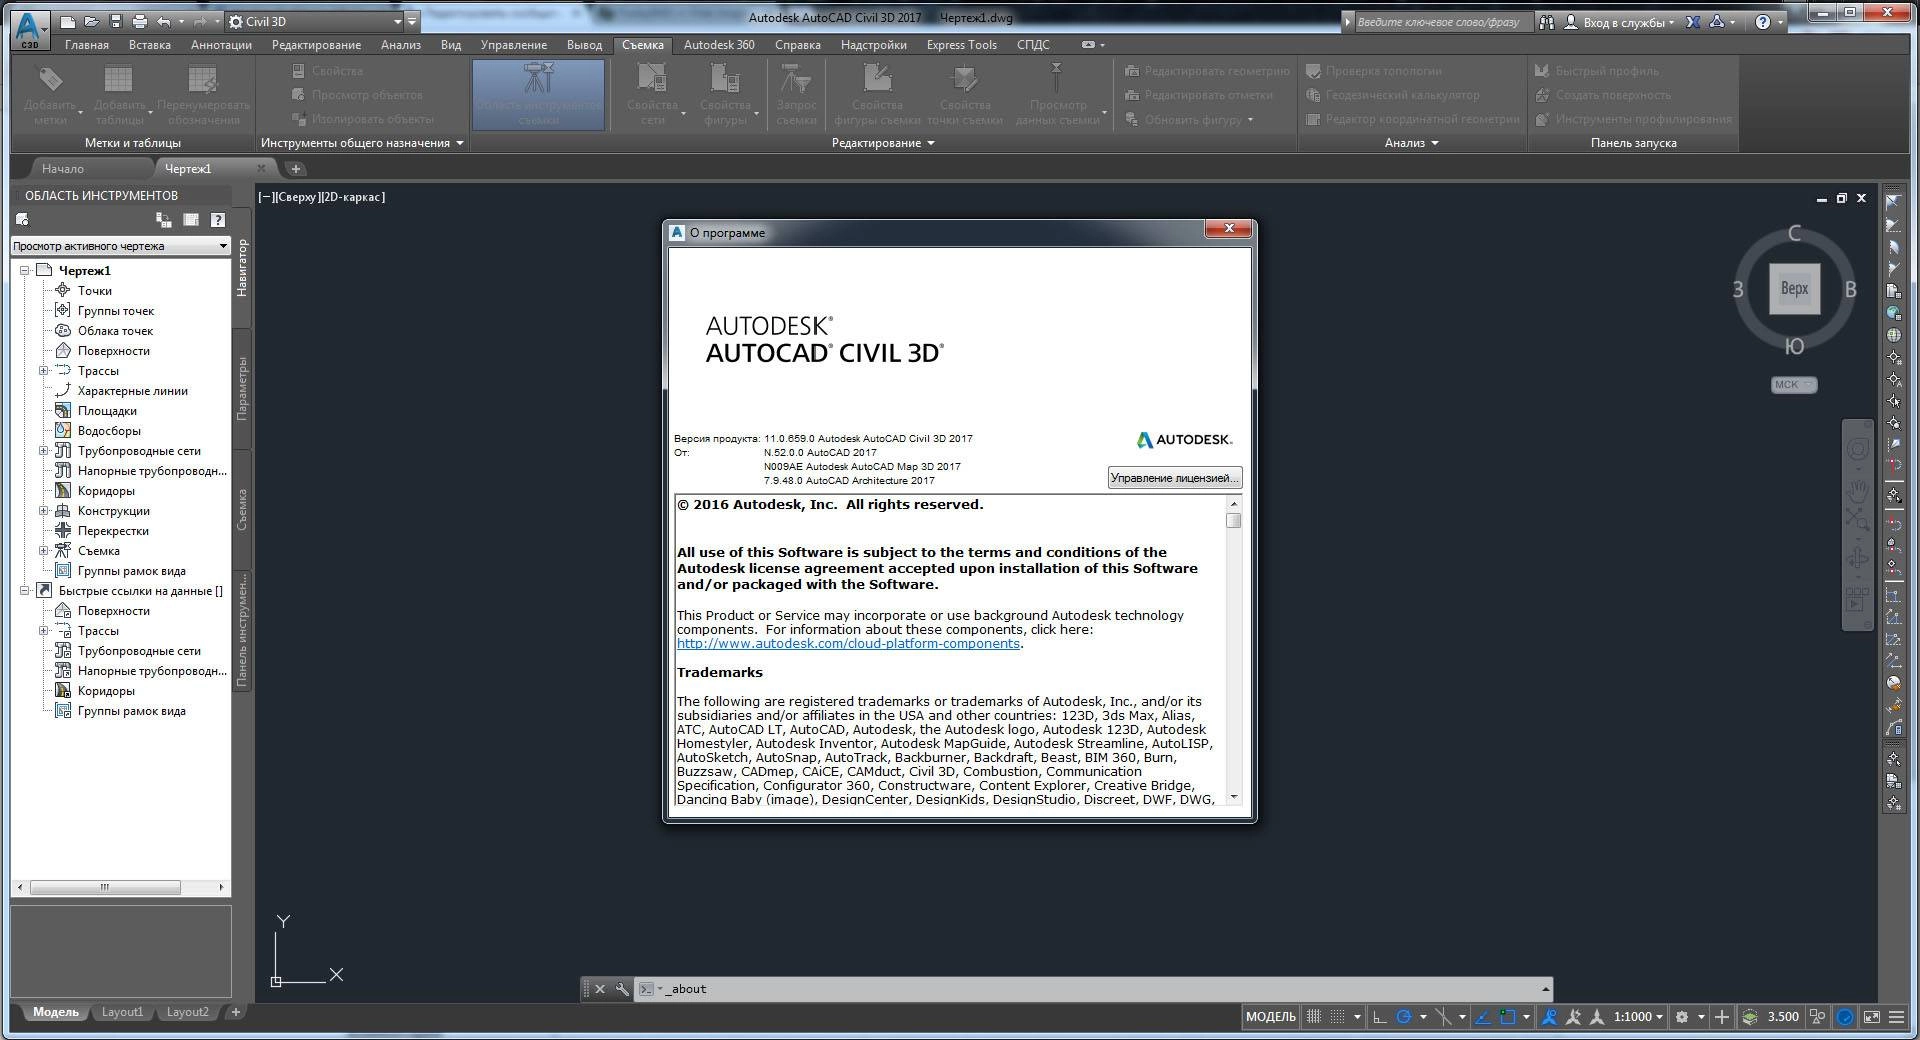Open the Просмотр активного чертежа dropdown

click(x=120, y=246)
